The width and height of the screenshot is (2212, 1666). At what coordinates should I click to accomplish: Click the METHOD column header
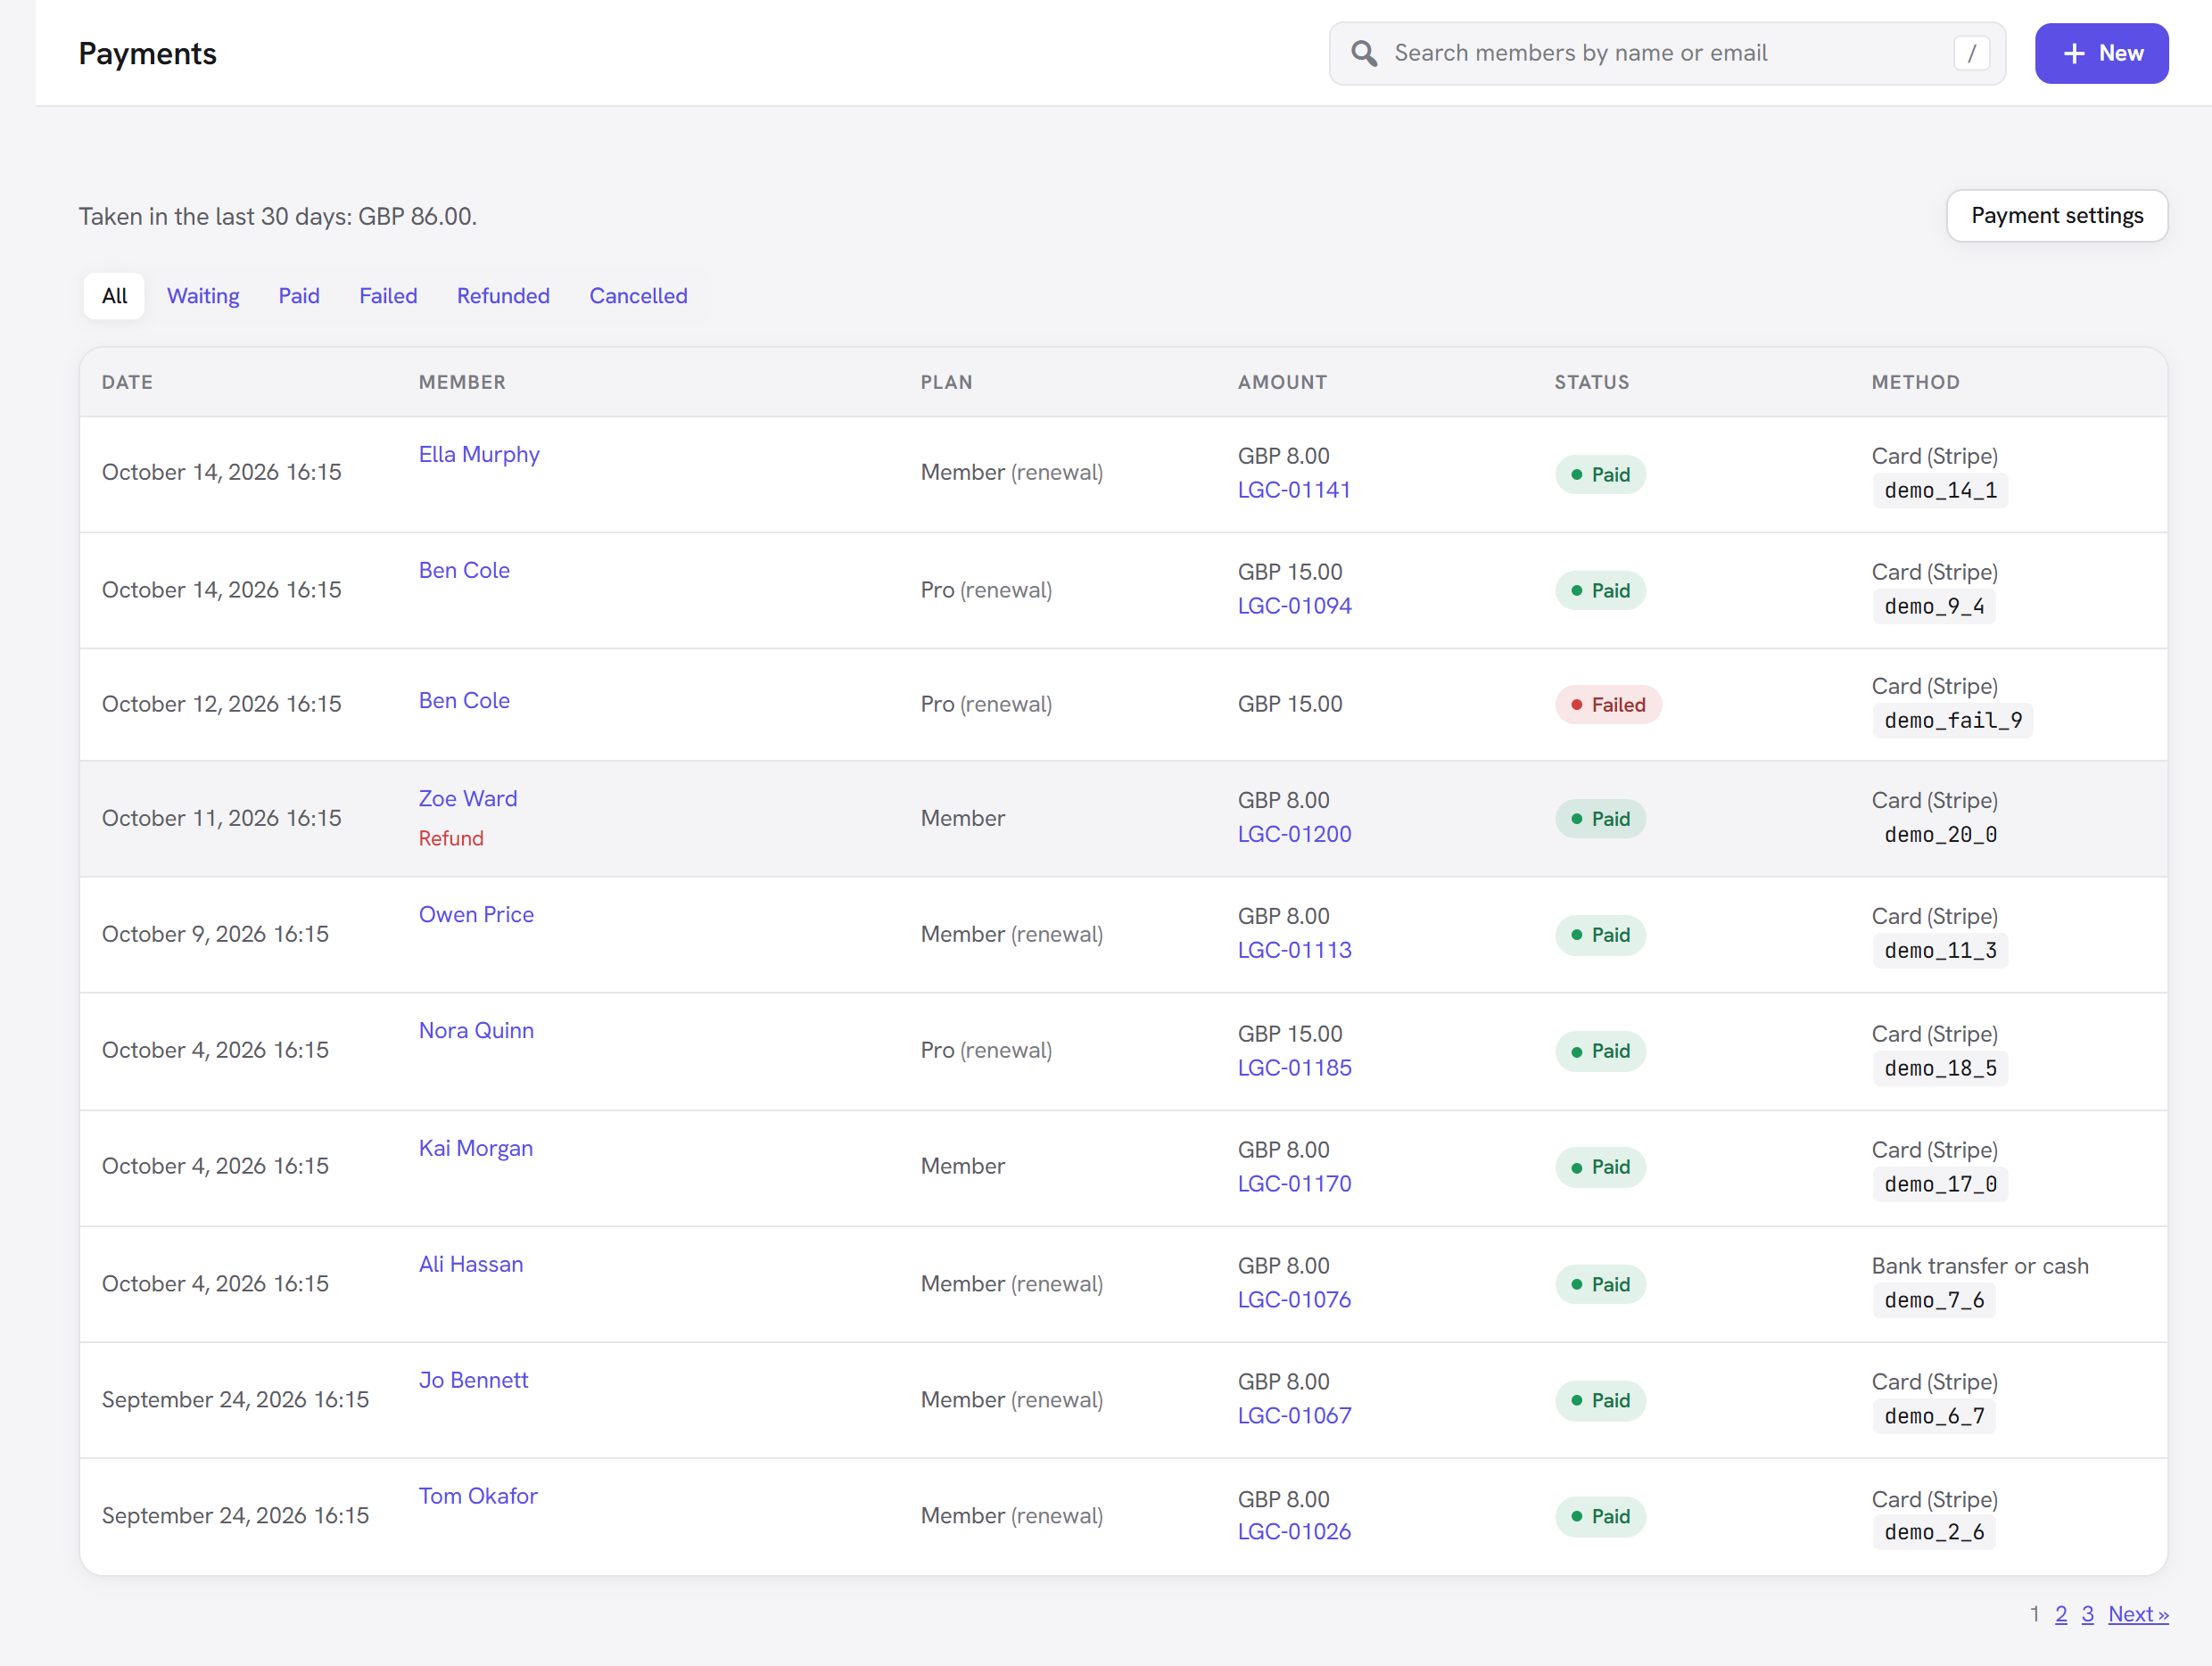point(1916,382)
